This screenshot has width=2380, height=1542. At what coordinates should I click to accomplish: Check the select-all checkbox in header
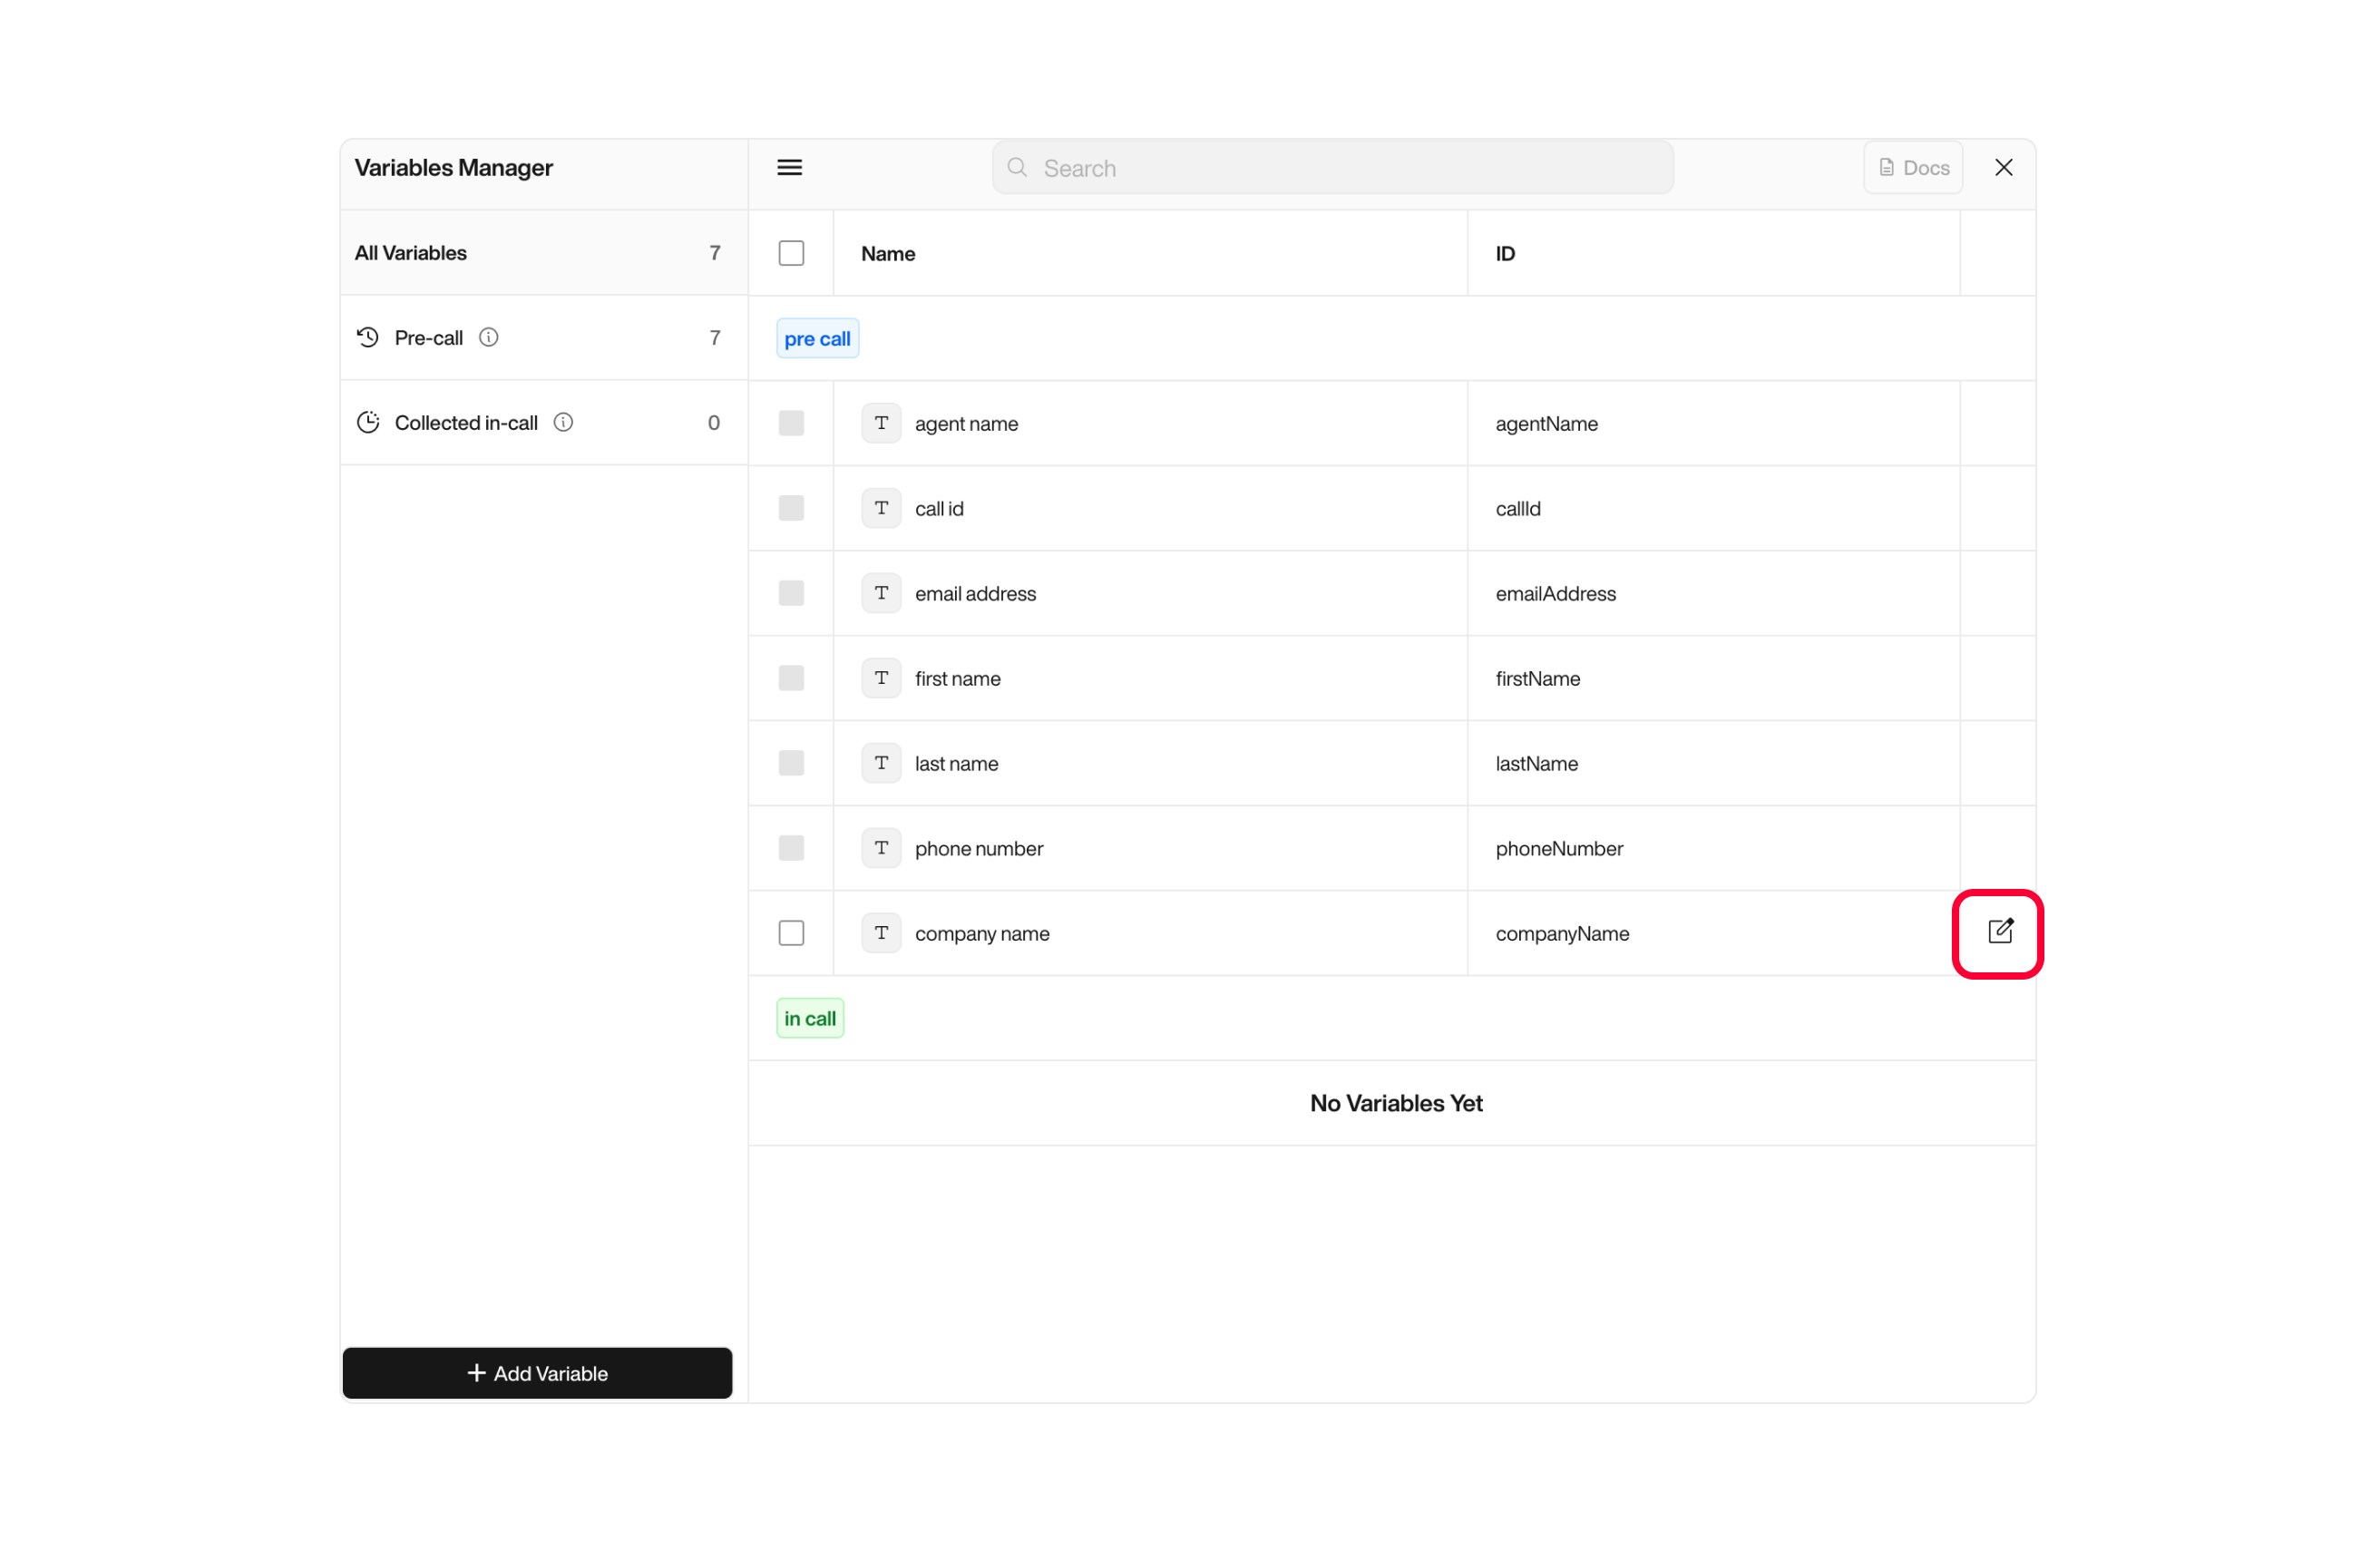pos(790,253)
